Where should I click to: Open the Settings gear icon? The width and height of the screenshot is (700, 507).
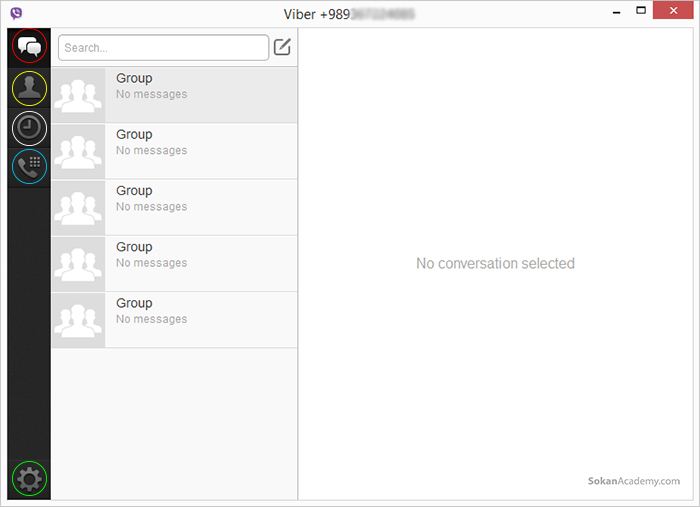29,479
